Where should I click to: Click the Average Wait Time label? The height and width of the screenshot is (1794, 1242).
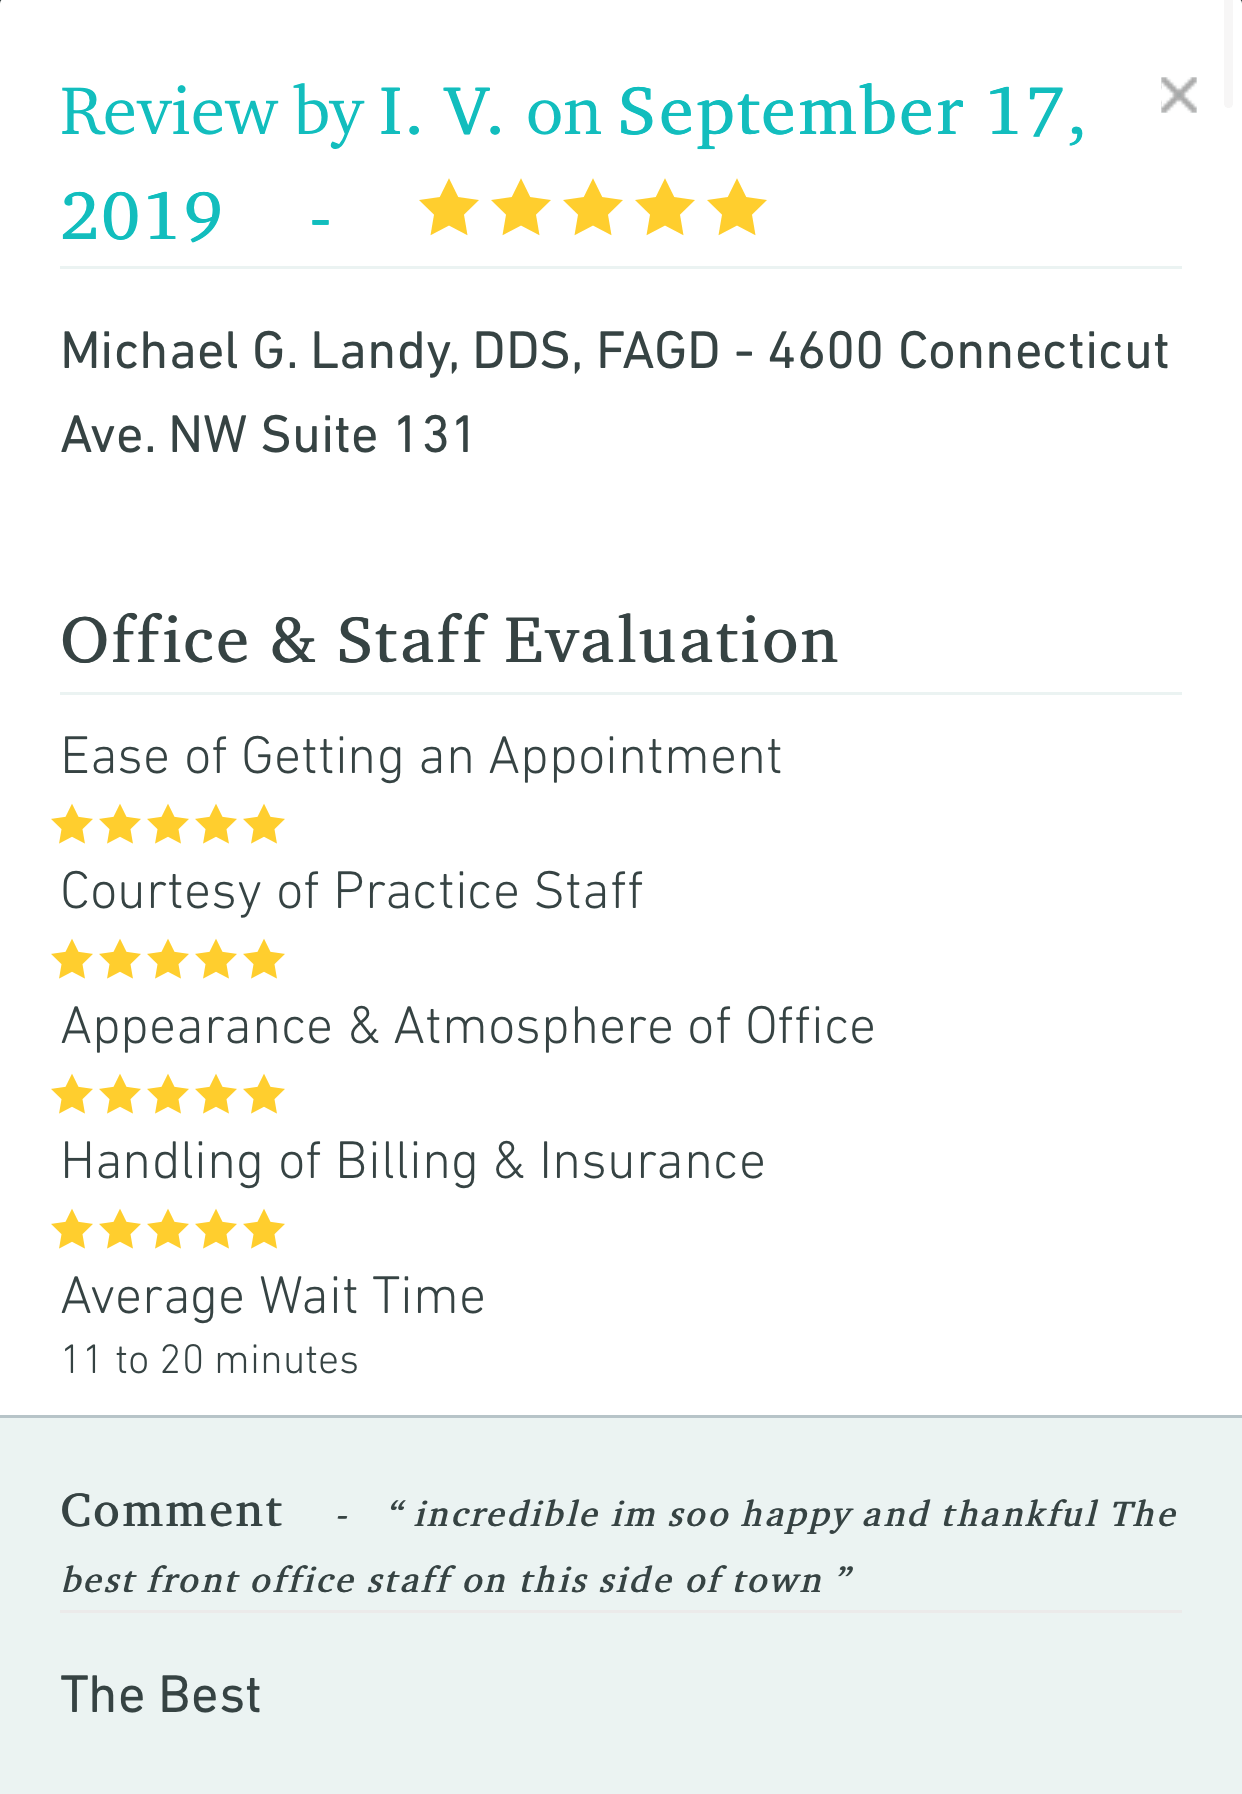click(x=273, y=1297)
